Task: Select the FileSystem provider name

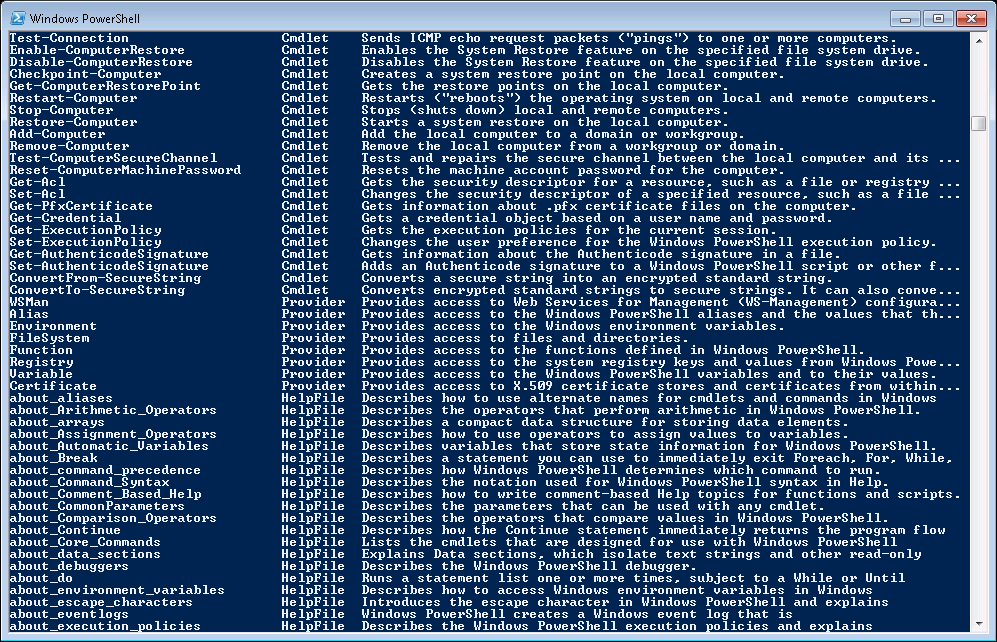Action: tap(49, 338)
